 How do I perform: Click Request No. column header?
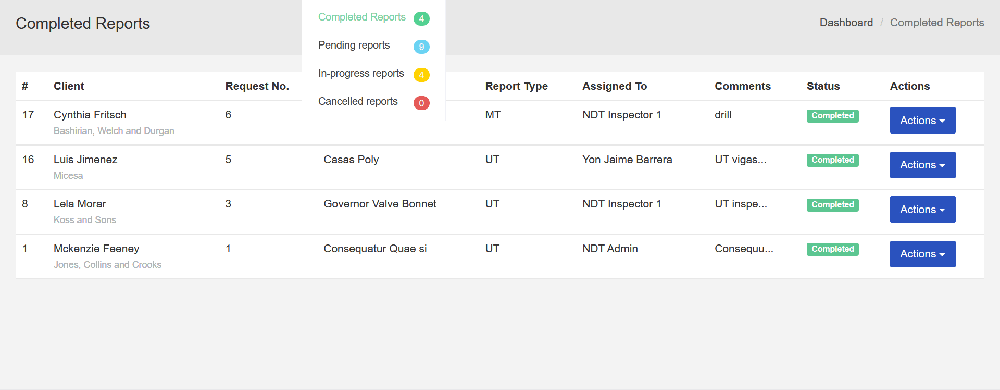257,87
